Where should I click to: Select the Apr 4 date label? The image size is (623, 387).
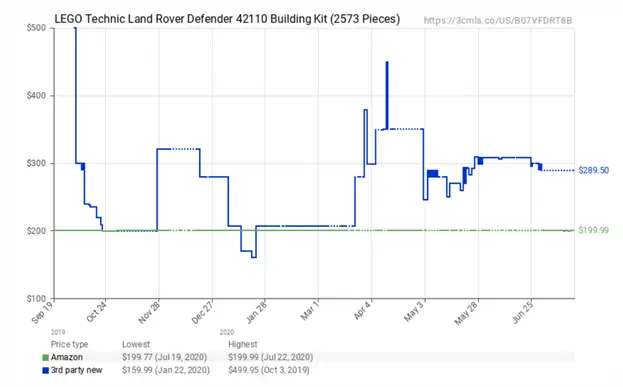[363, 310]
